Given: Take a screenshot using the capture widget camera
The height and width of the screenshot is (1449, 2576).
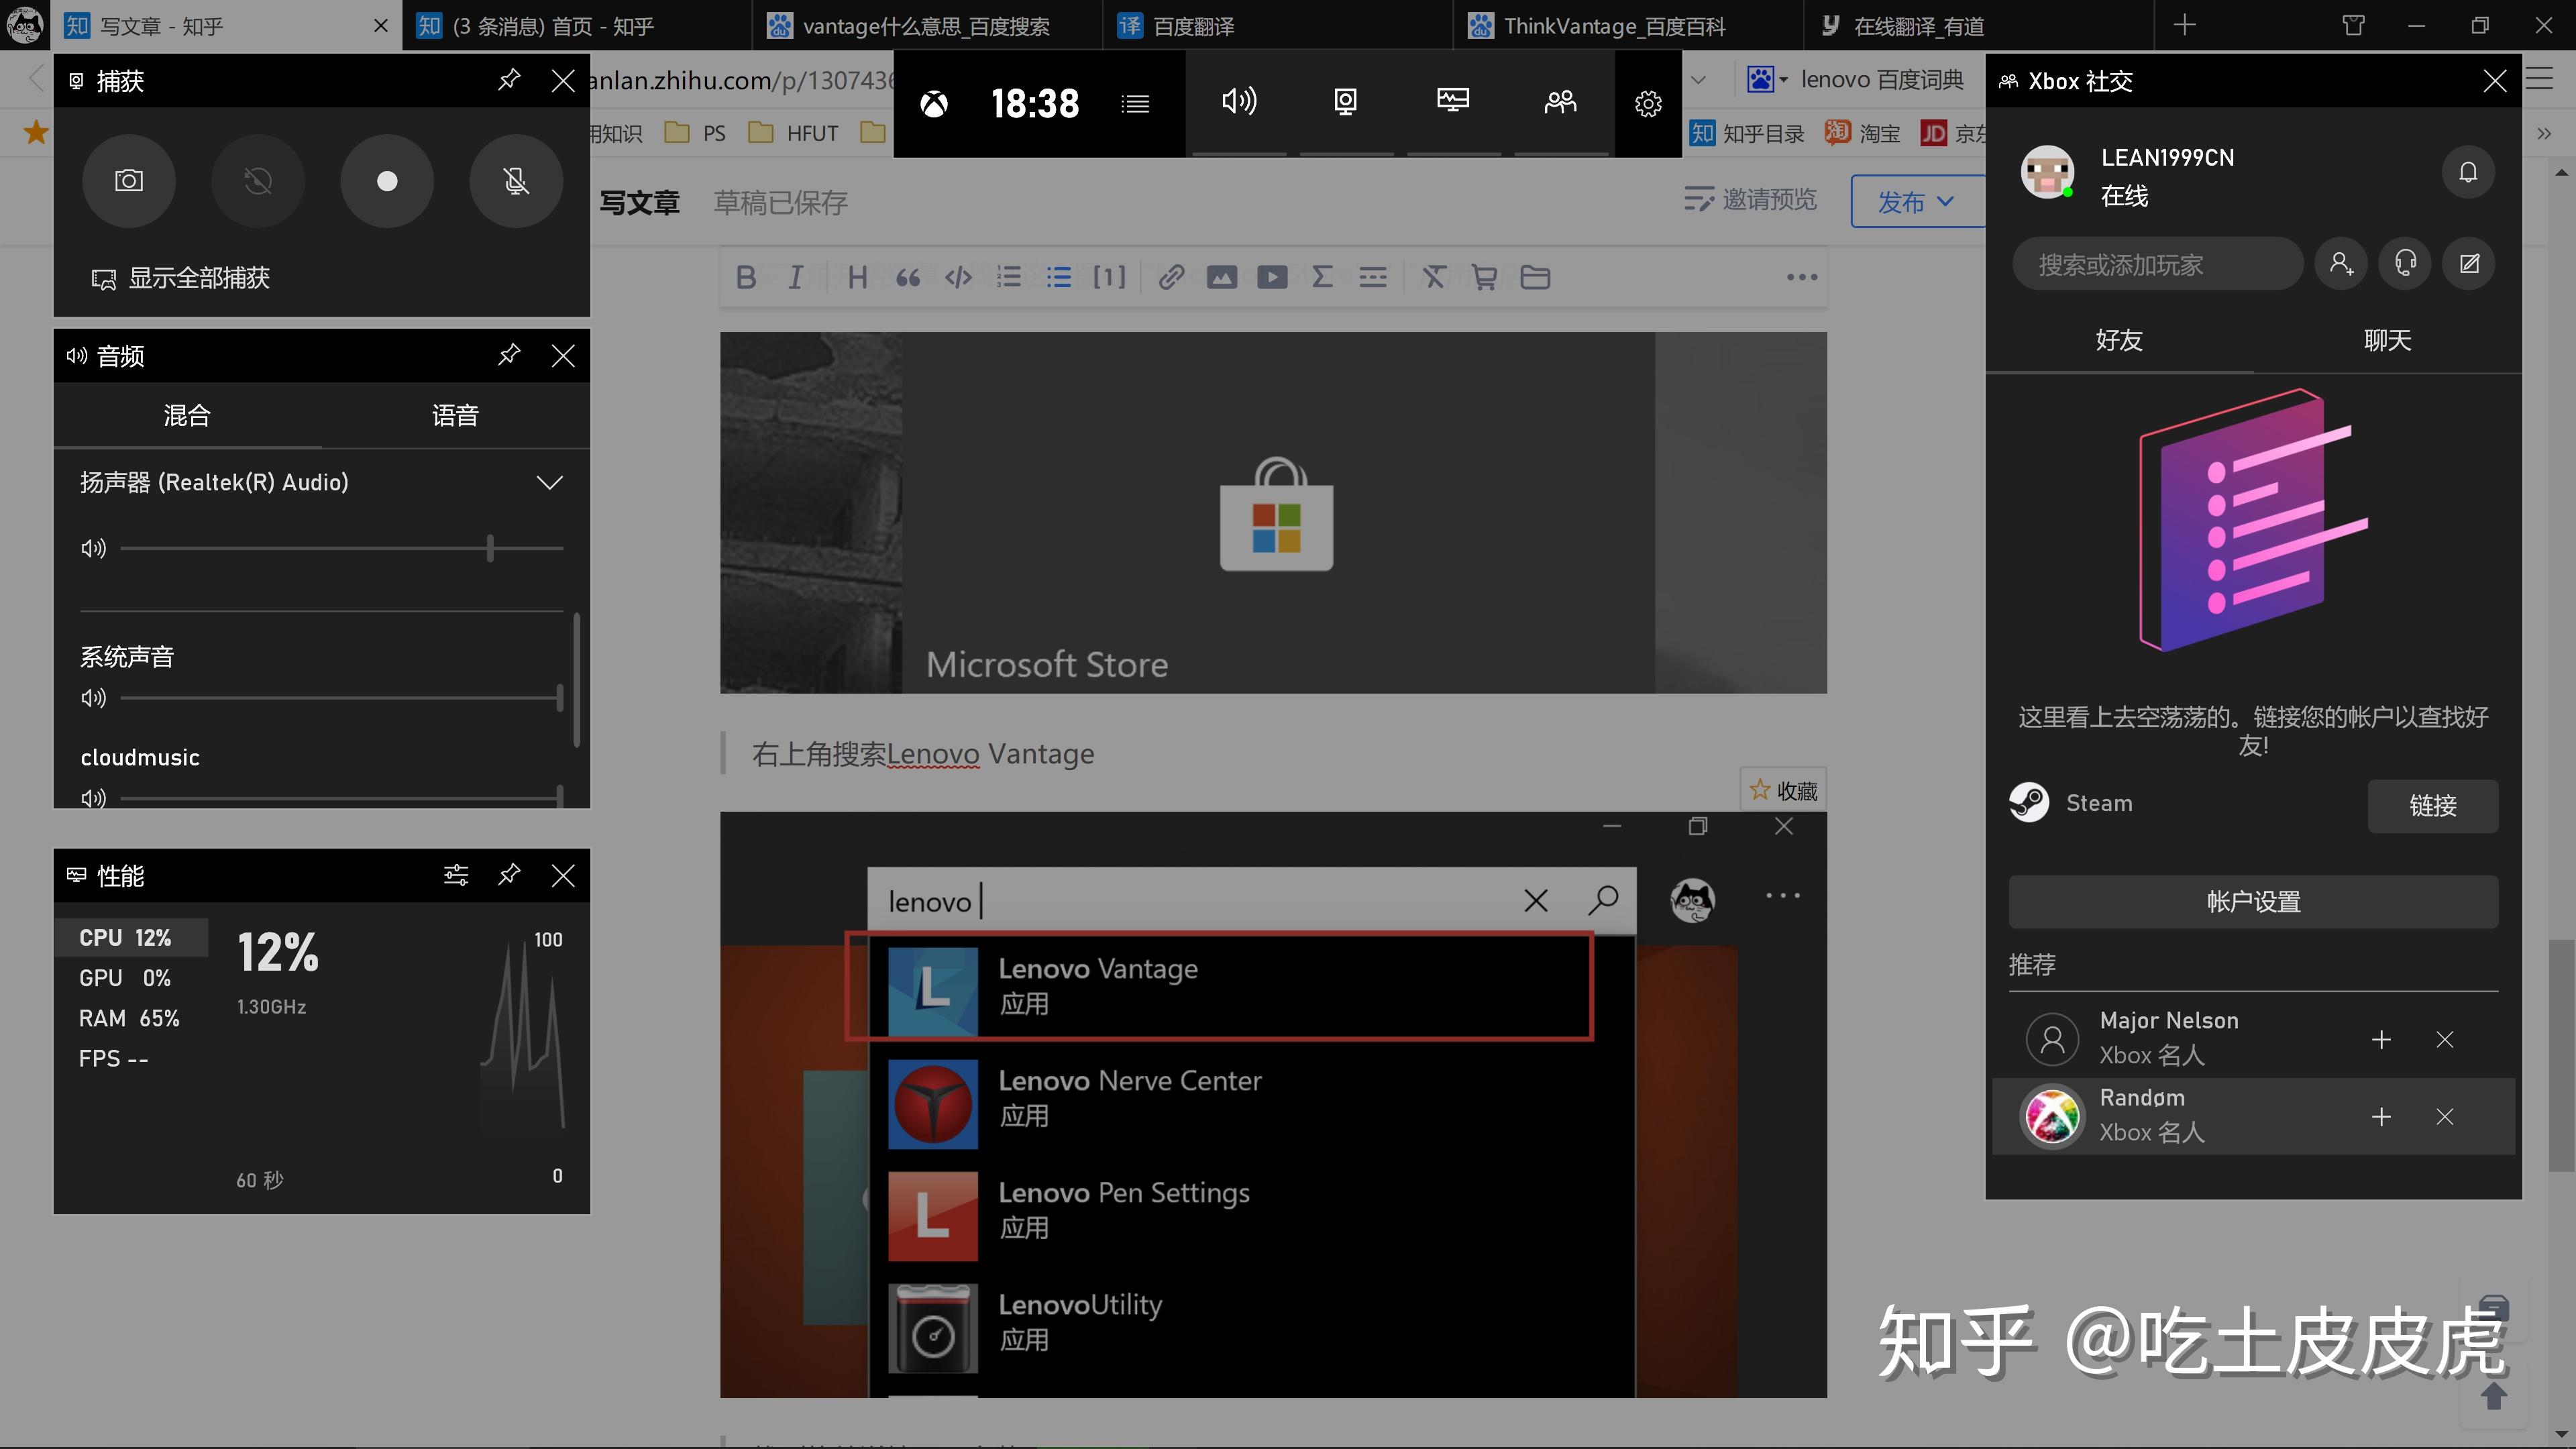Looking at the screenshot, I should point(129,181).
